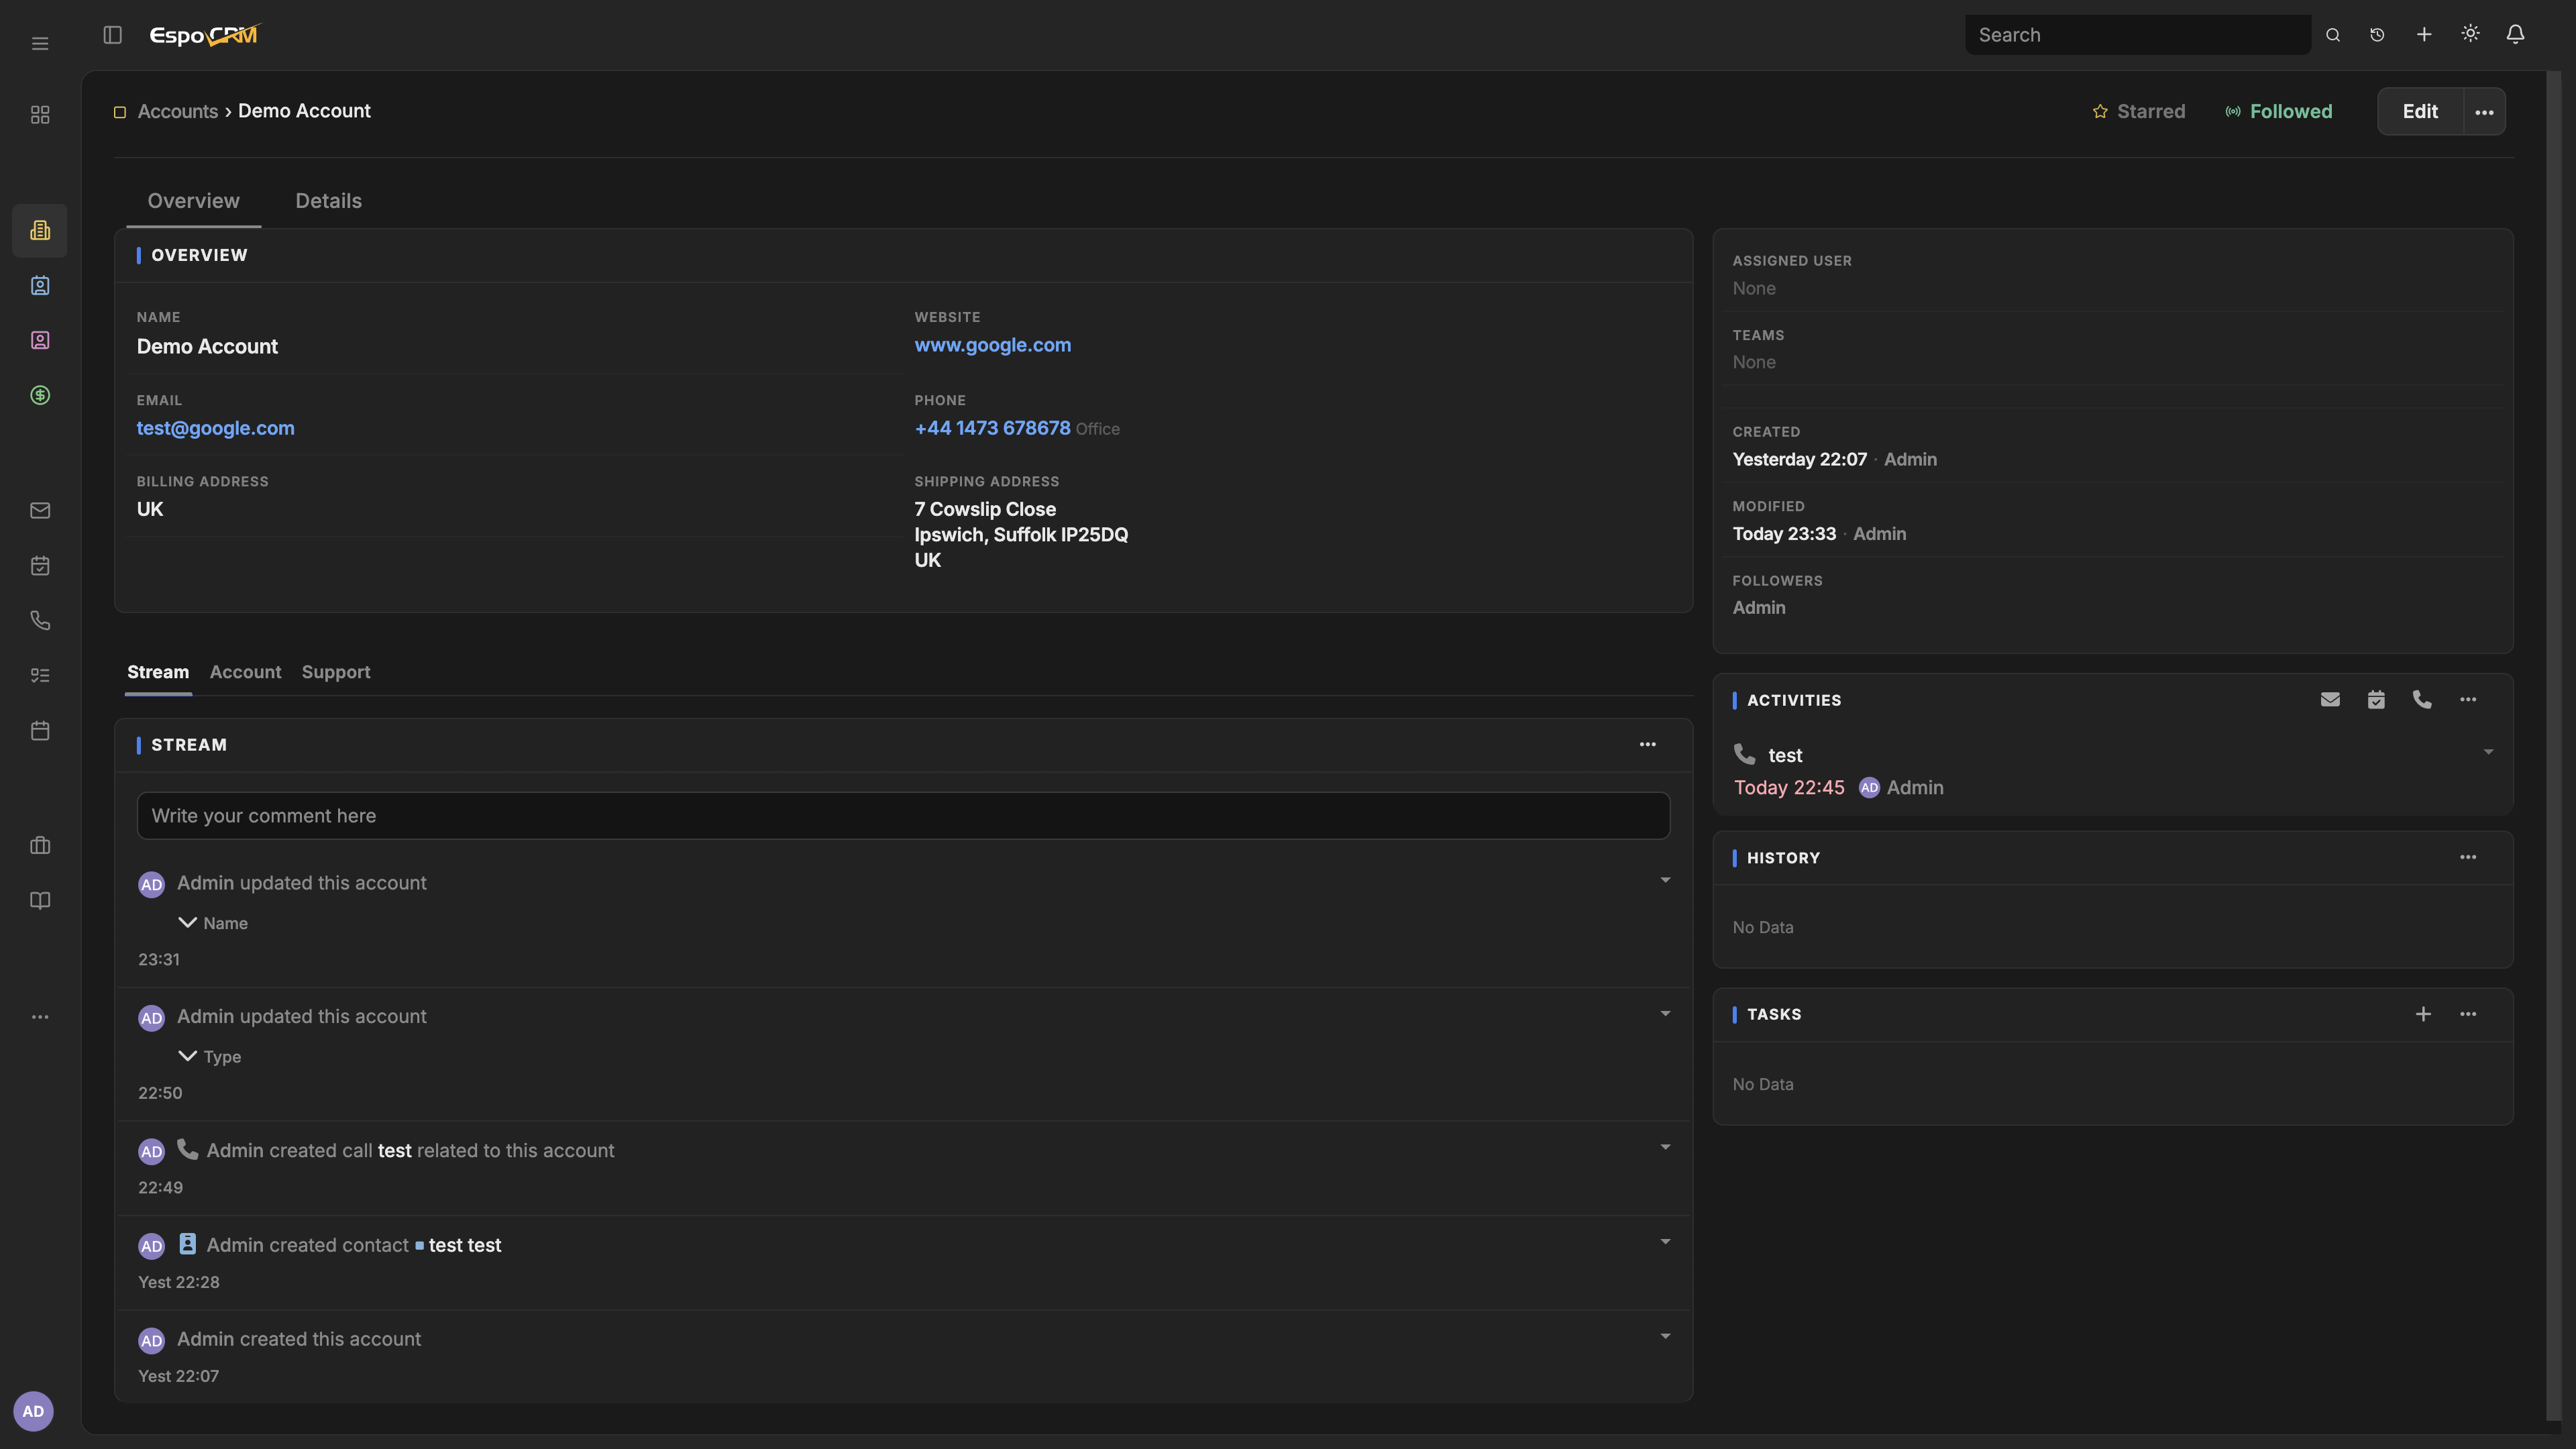Add a task with Tasks plus icon
Screen dimensions: 2576x1449
point(2423,1014)
